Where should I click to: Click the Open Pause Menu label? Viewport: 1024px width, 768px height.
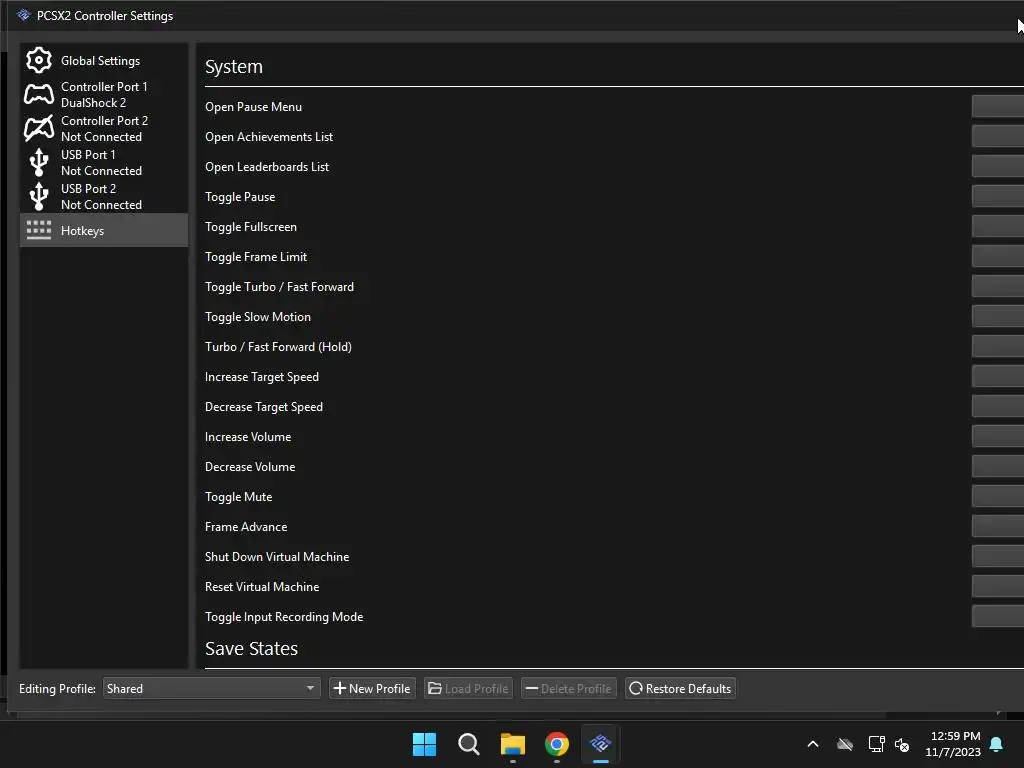[253, 106]
